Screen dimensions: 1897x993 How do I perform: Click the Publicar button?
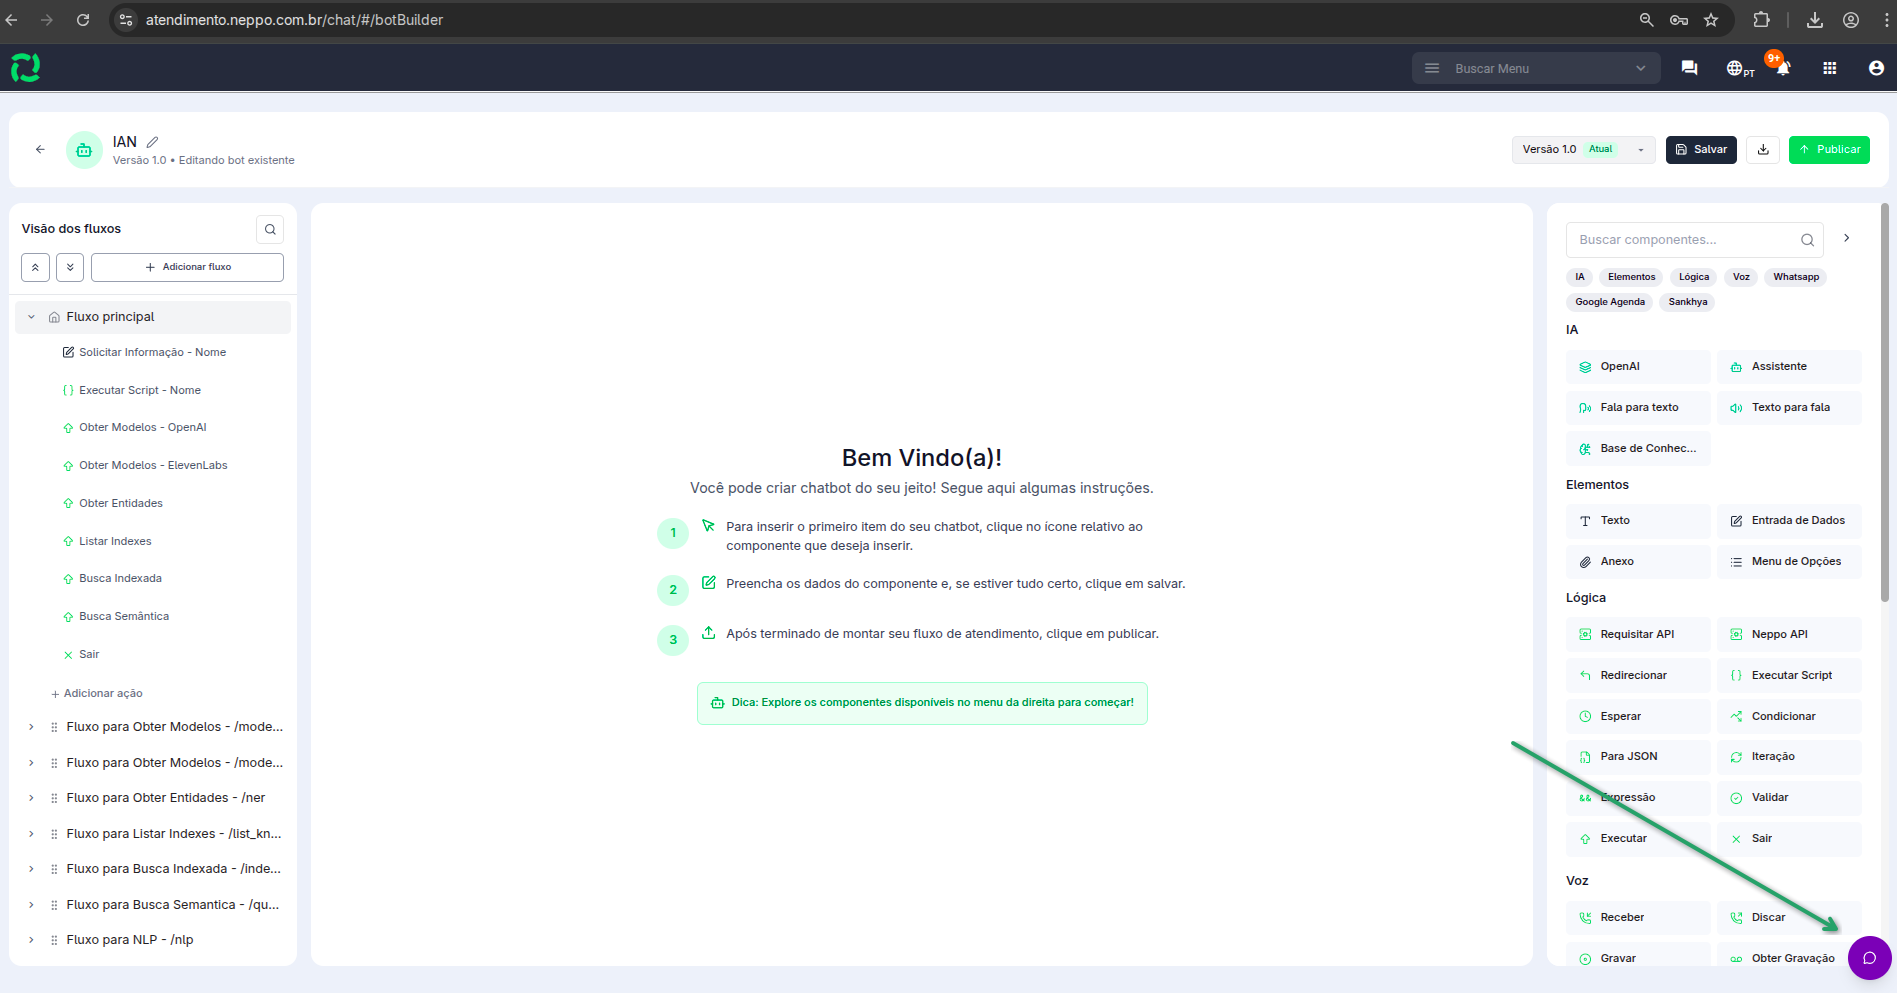1829,150
